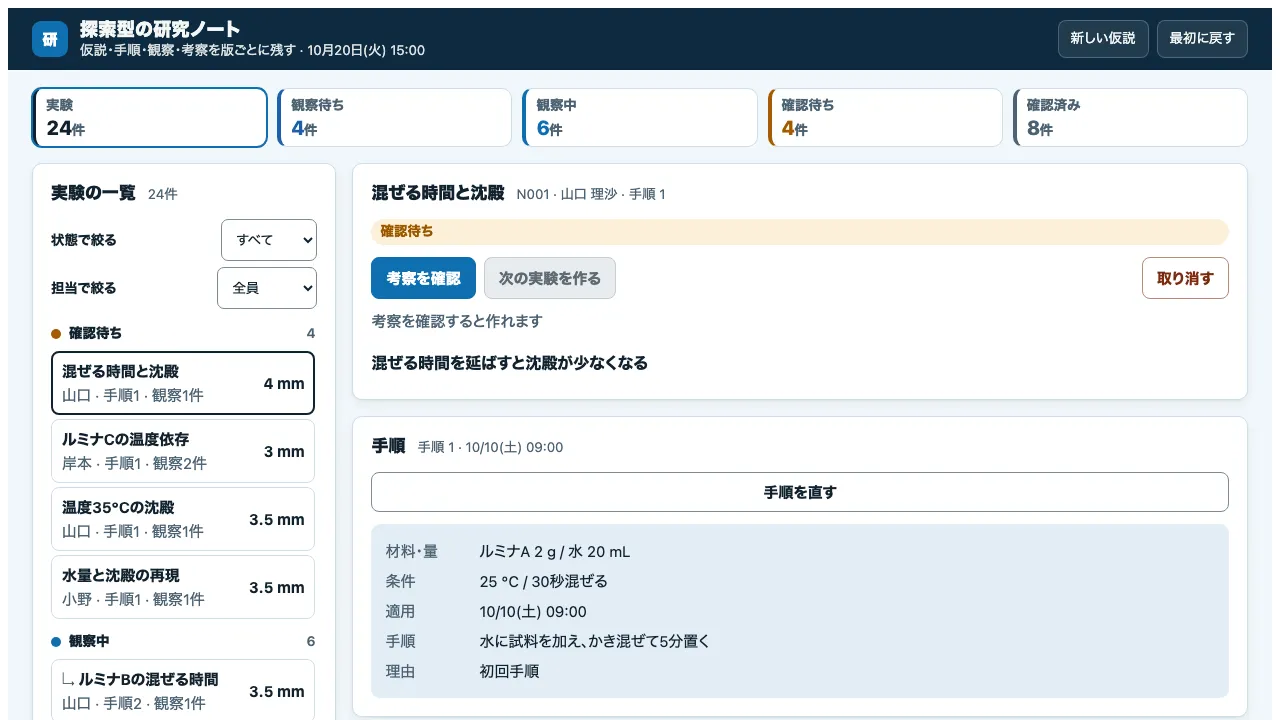Click the 実験の一覧 heading
This screenshot has height=720, width=1280.
(x=93, y=193)
